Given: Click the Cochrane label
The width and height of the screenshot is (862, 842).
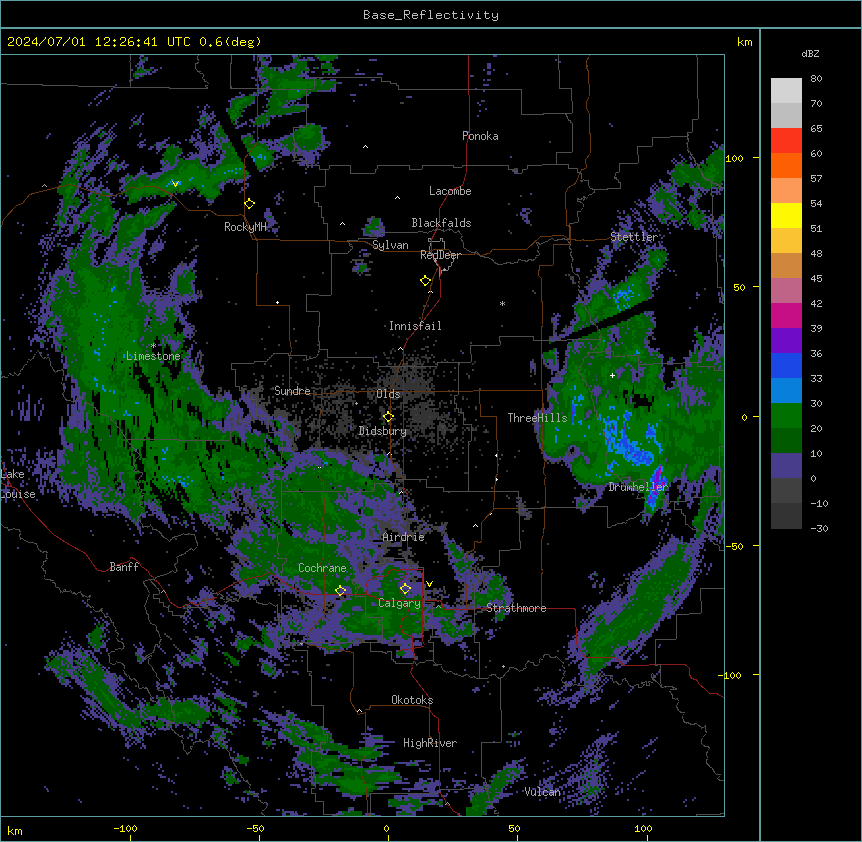Looking at the screenshot, I should point(322,568).
